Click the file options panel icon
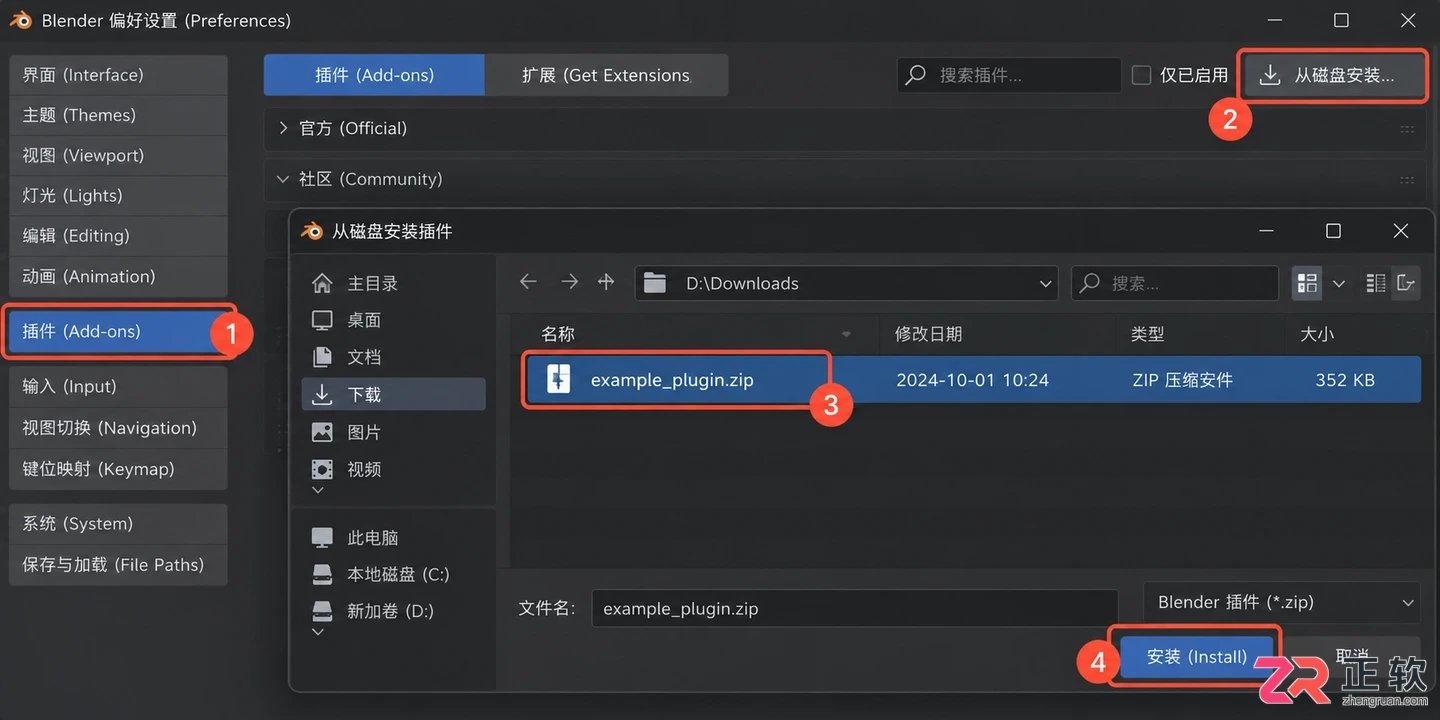Viewport: 1440px width, 720px height. (x=1406, y=284)
